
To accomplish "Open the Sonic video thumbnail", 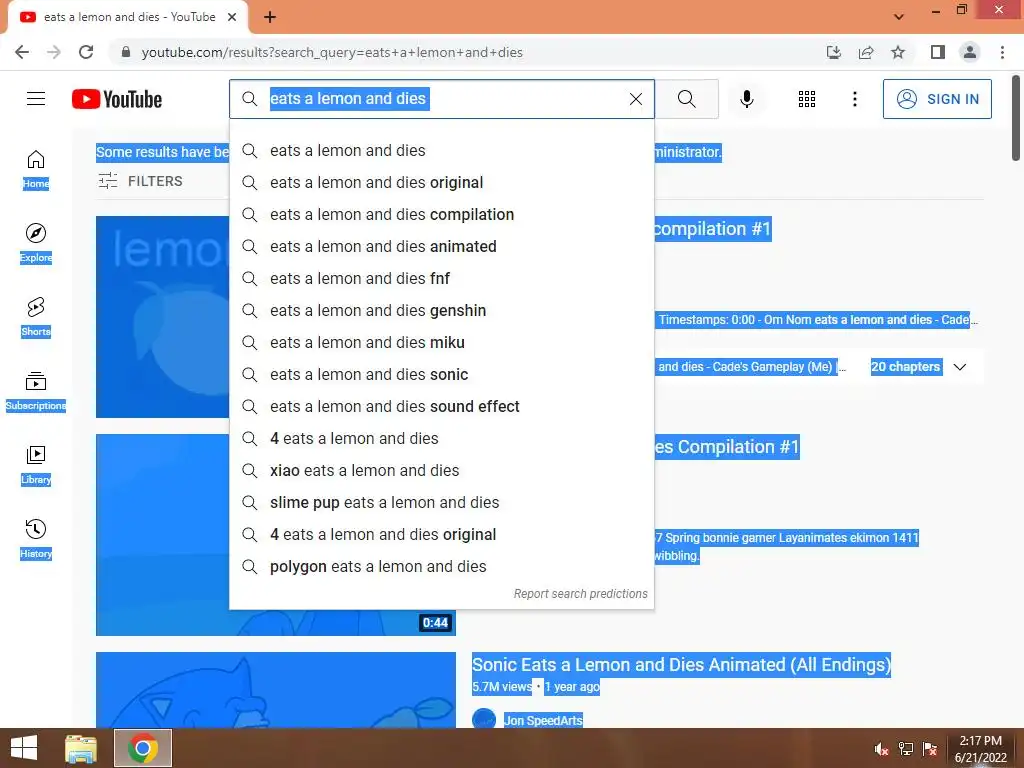I will pyautogui.click(x=276, y=690).
